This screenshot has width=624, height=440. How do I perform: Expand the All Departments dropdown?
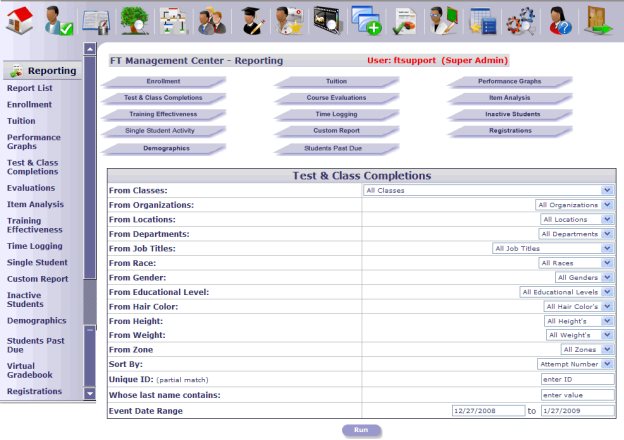coord(576,234)
